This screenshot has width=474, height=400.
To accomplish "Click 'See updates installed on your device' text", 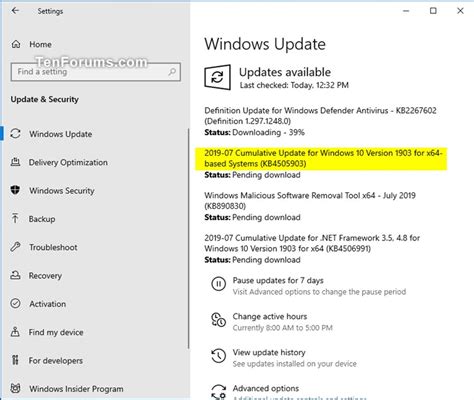I will (x=295, y=364).
